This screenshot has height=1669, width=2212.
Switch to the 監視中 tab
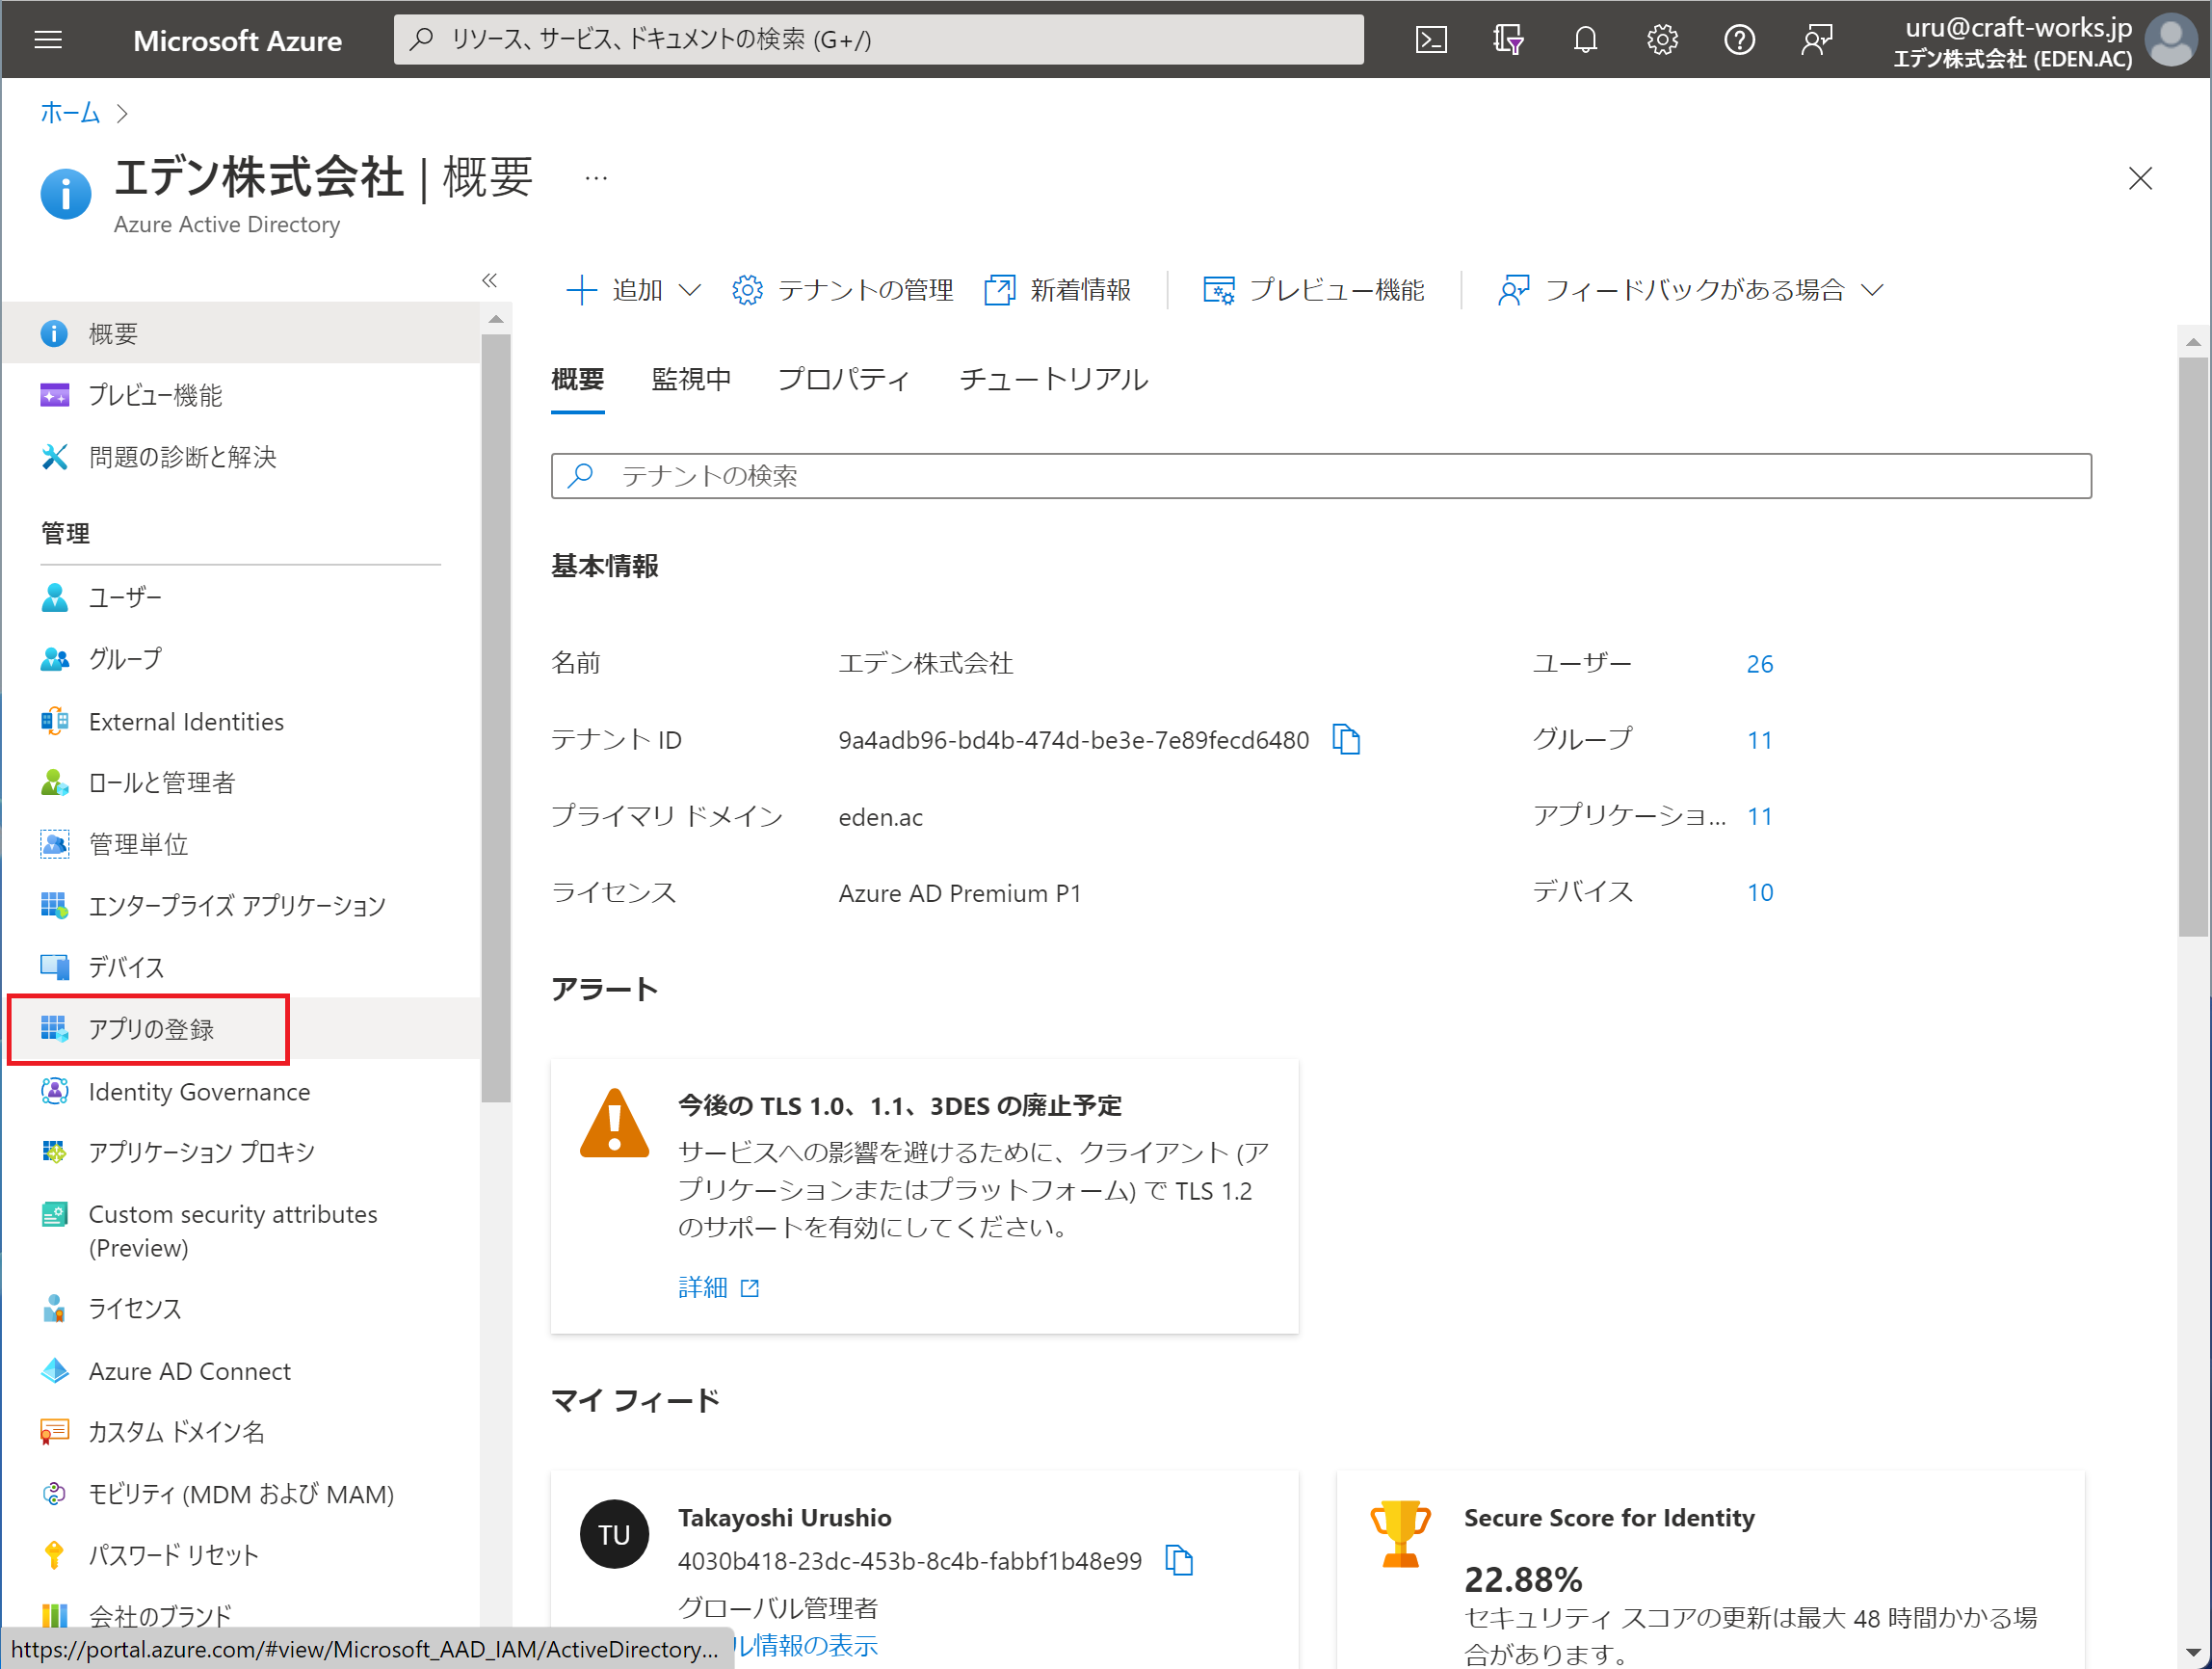(691, 379)
